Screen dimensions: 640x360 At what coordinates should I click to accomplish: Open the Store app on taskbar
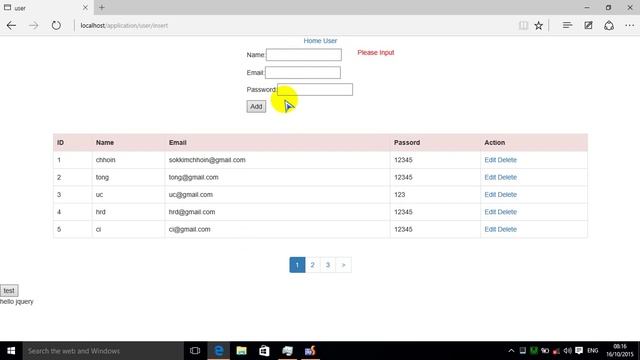[x=264, y=351]
